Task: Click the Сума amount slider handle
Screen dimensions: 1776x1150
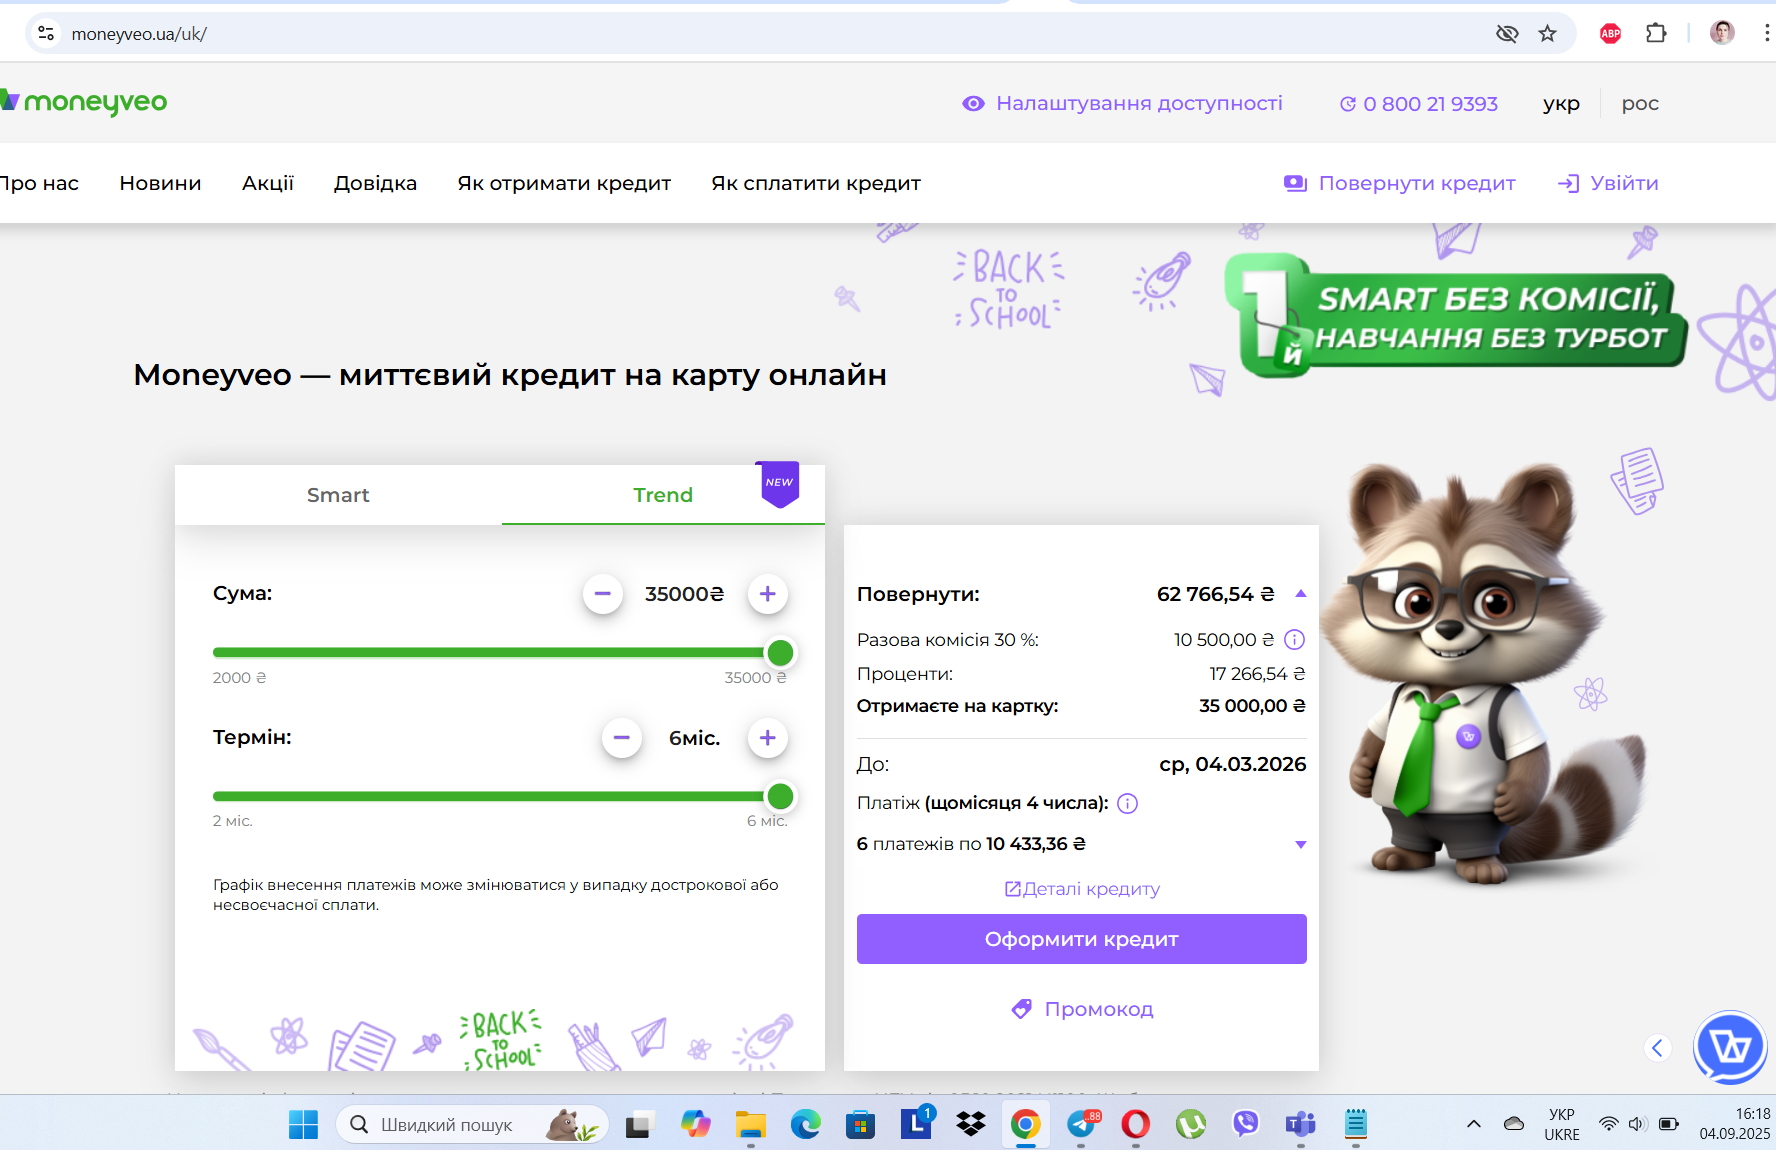Action: [x=780, y=653]
